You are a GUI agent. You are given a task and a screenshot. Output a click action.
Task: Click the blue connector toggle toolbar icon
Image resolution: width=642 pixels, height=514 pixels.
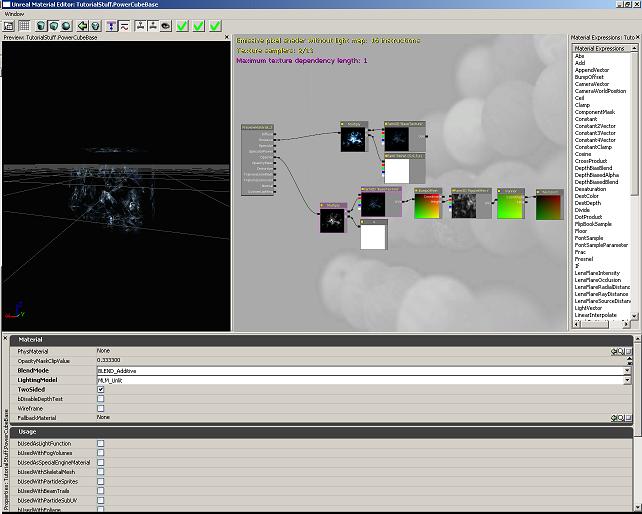112,26
